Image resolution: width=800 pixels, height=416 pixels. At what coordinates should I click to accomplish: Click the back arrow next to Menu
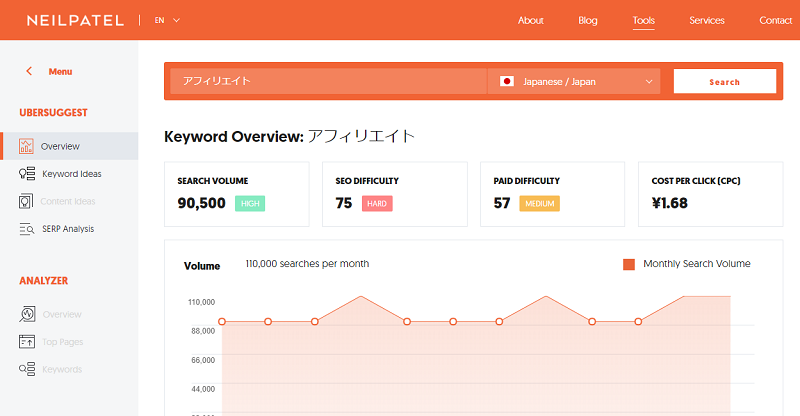click(x=29, y=71)
